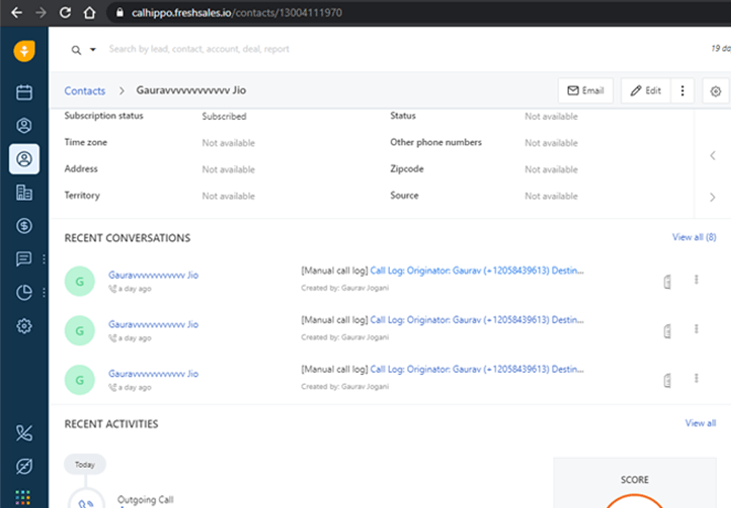Open the first conversation's three-dot menu
The image size is (731, 508).
point(696,280)
